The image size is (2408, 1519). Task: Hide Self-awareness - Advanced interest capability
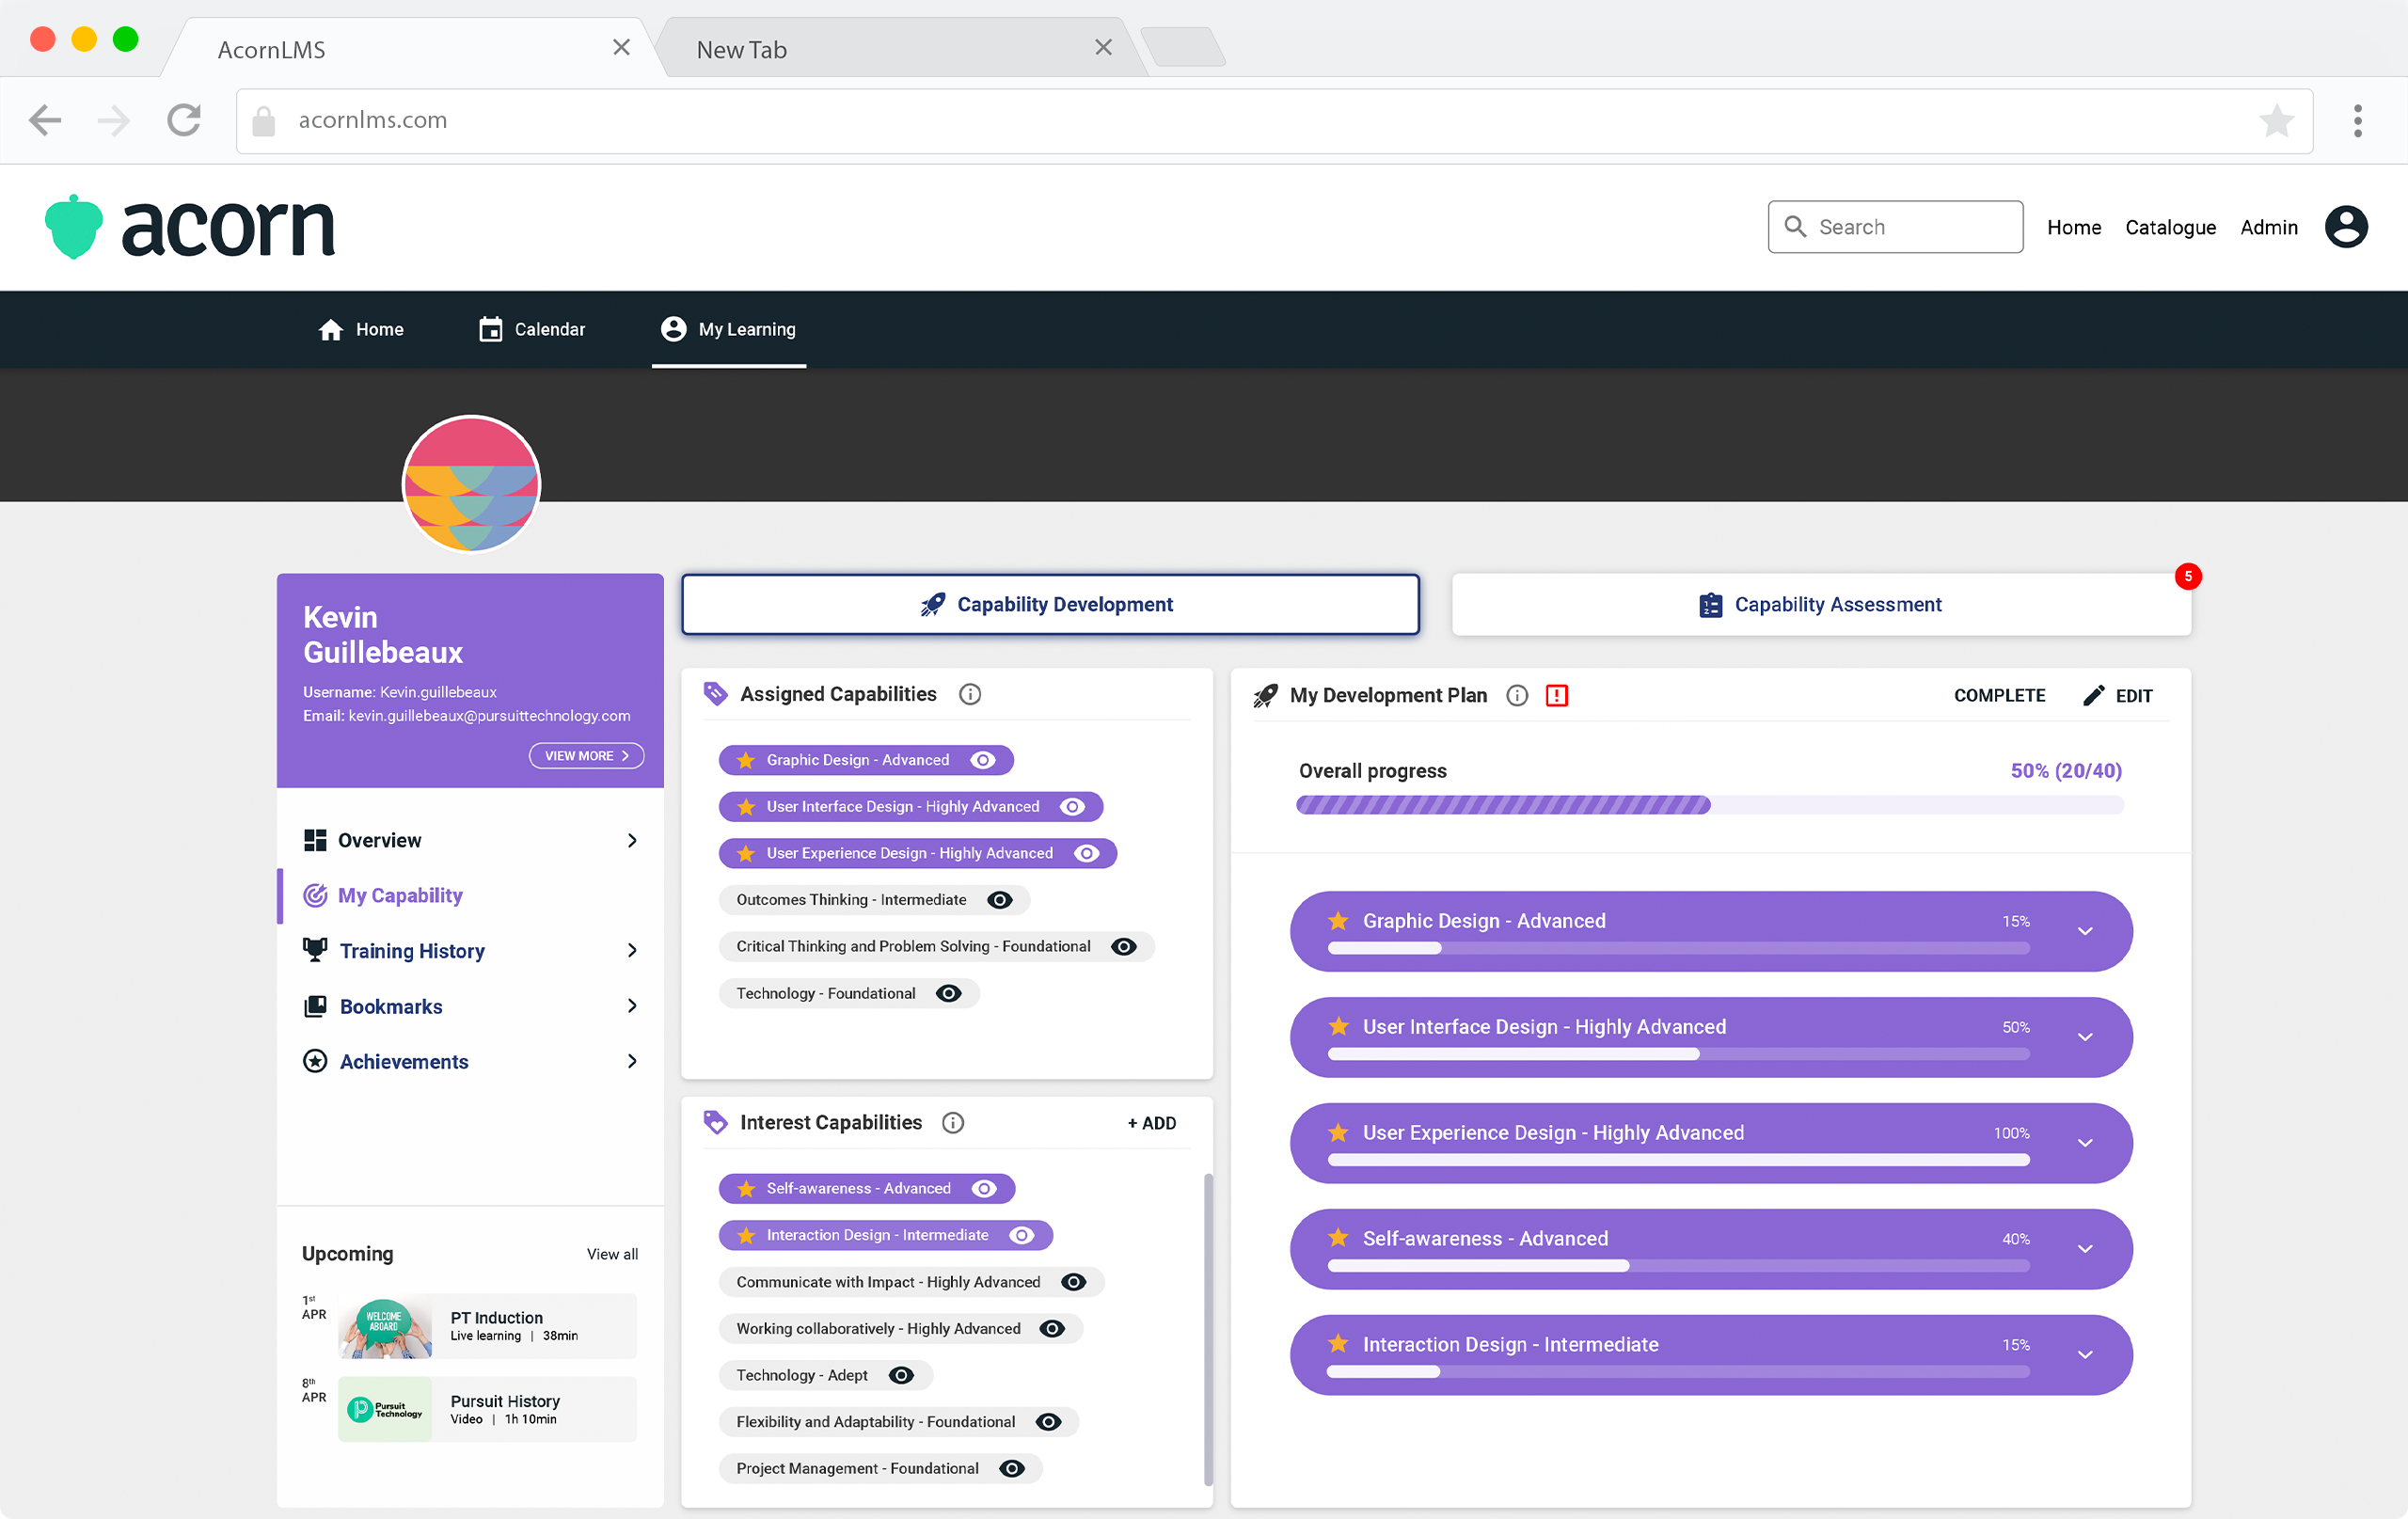(983, 1188)
